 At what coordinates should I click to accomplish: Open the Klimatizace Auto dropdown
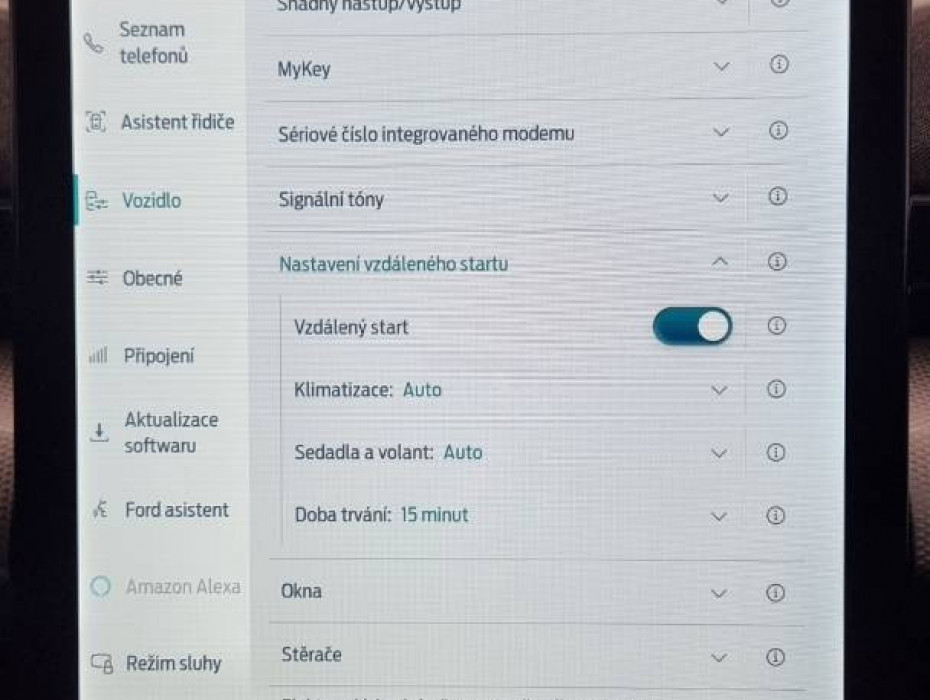point(719,390)
